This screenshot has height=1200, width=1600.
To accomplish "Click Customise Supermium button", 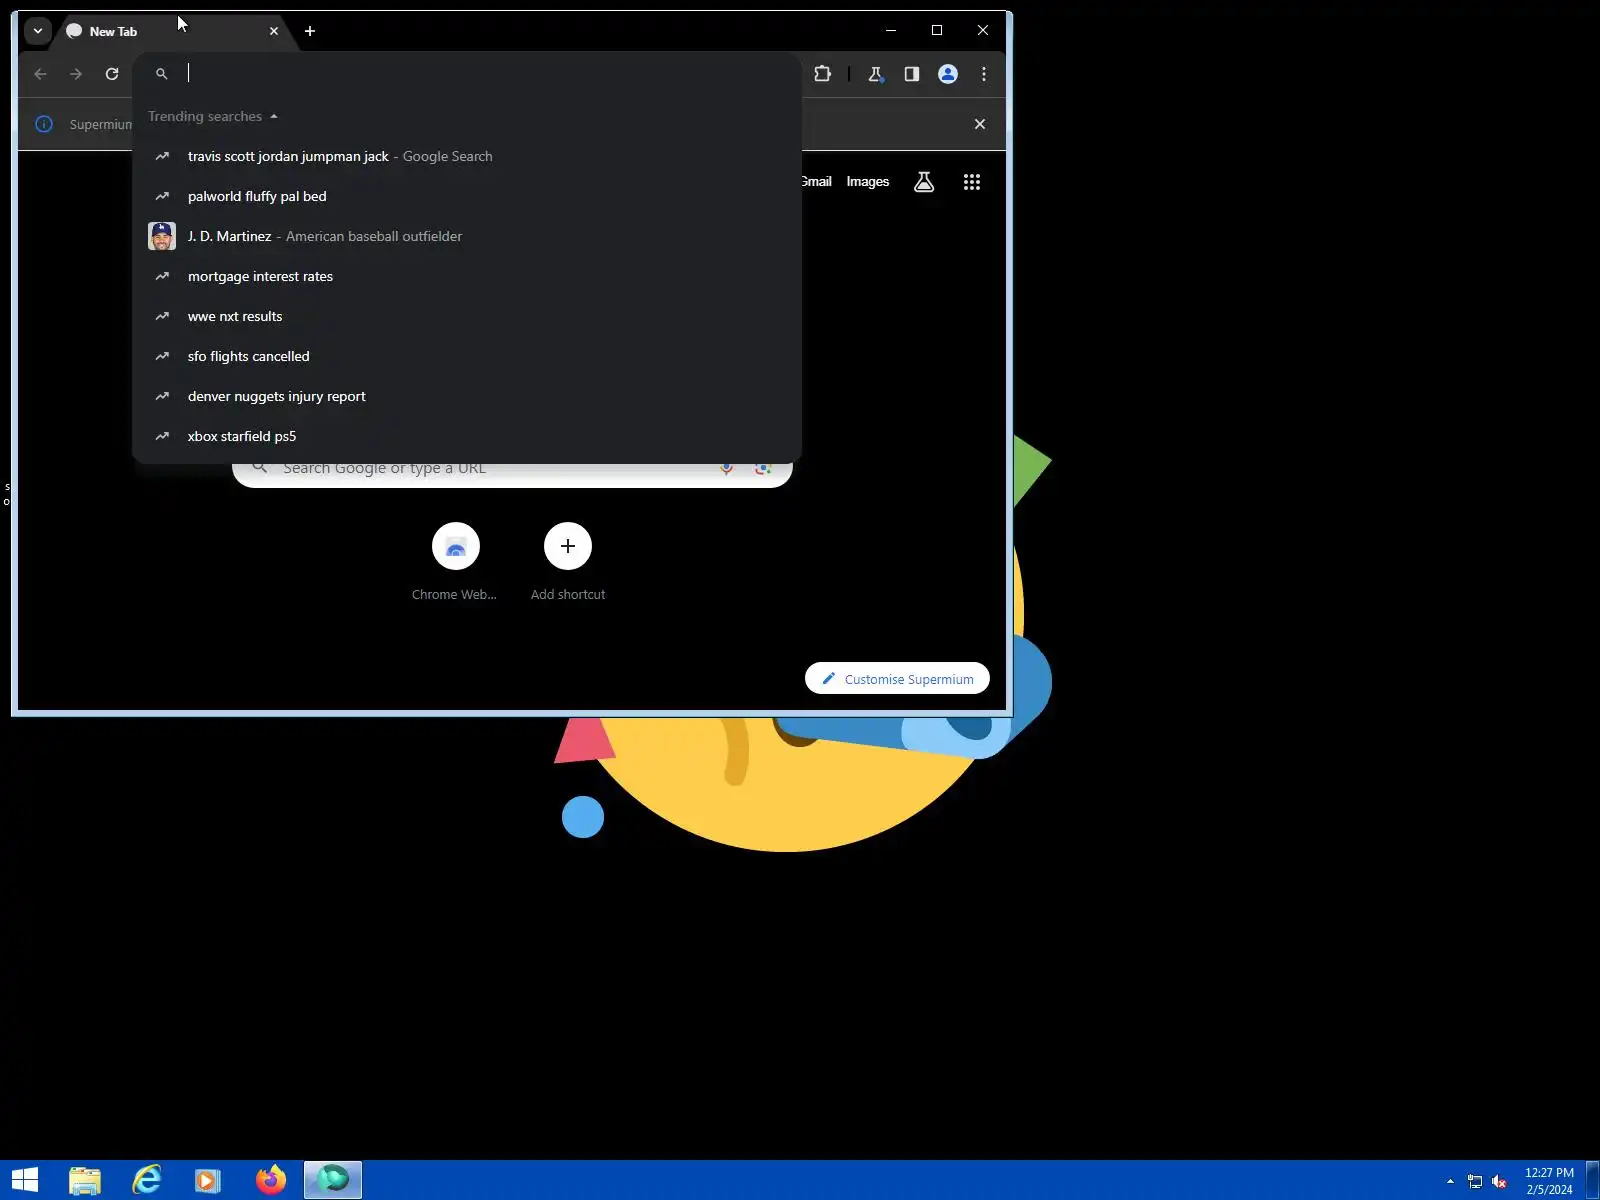I will click(897, 679).
